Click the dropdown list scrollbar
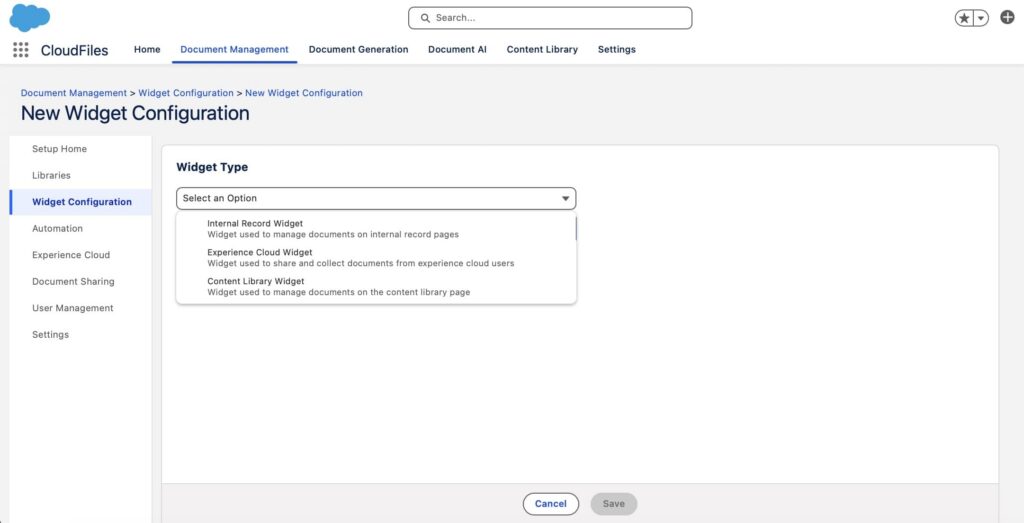Image resolution: width=1024 pixels, height=523 pixels. pyautogui.click(x=575, y=228)
